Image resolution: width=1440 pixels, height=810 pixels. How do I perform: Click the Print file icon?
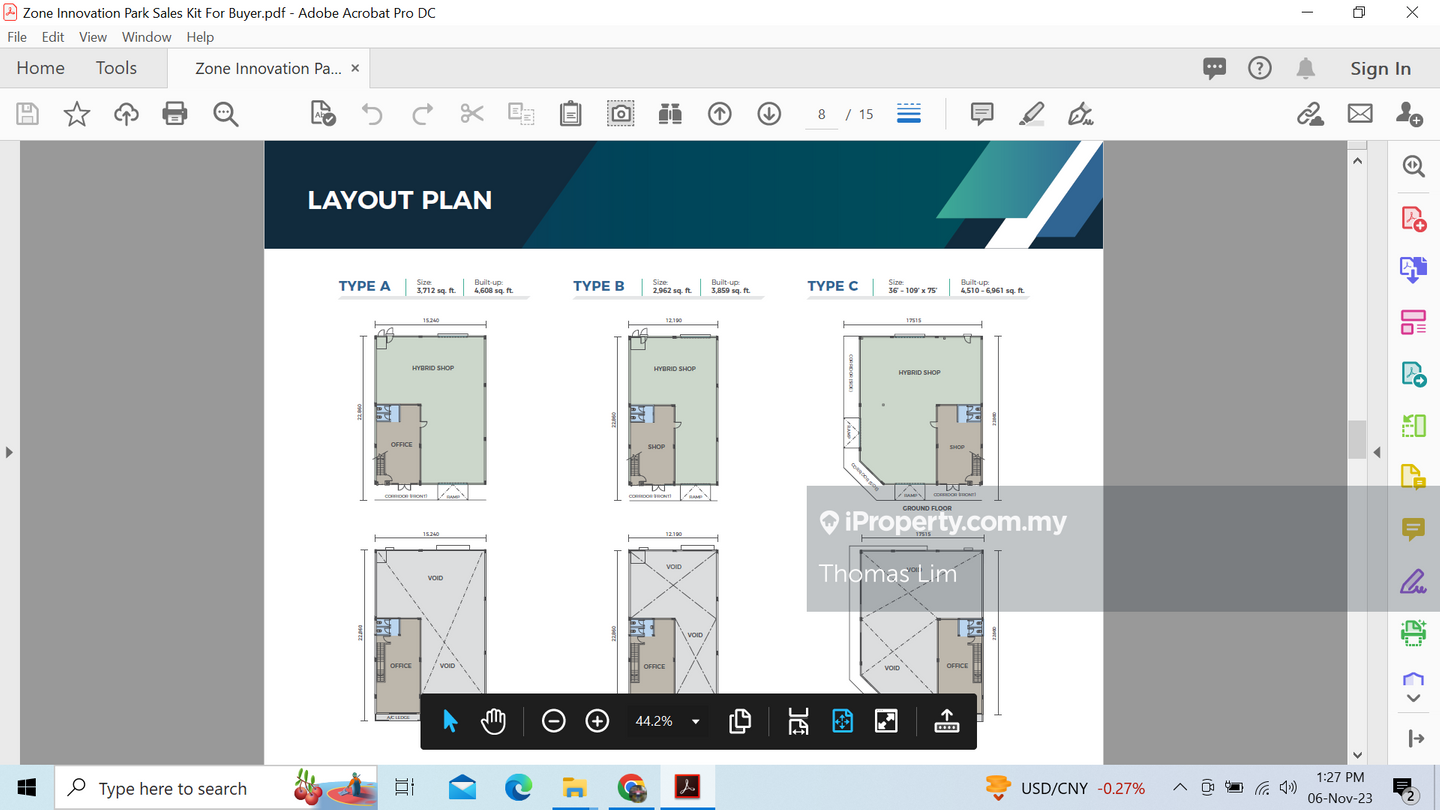(175, 114)
